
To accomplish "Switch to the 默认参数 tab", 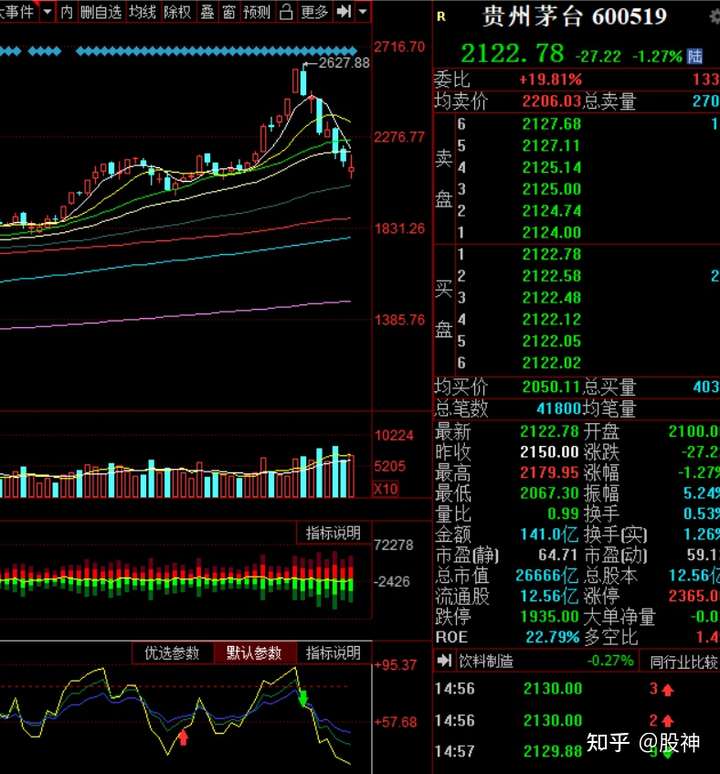I will (254, 653).
